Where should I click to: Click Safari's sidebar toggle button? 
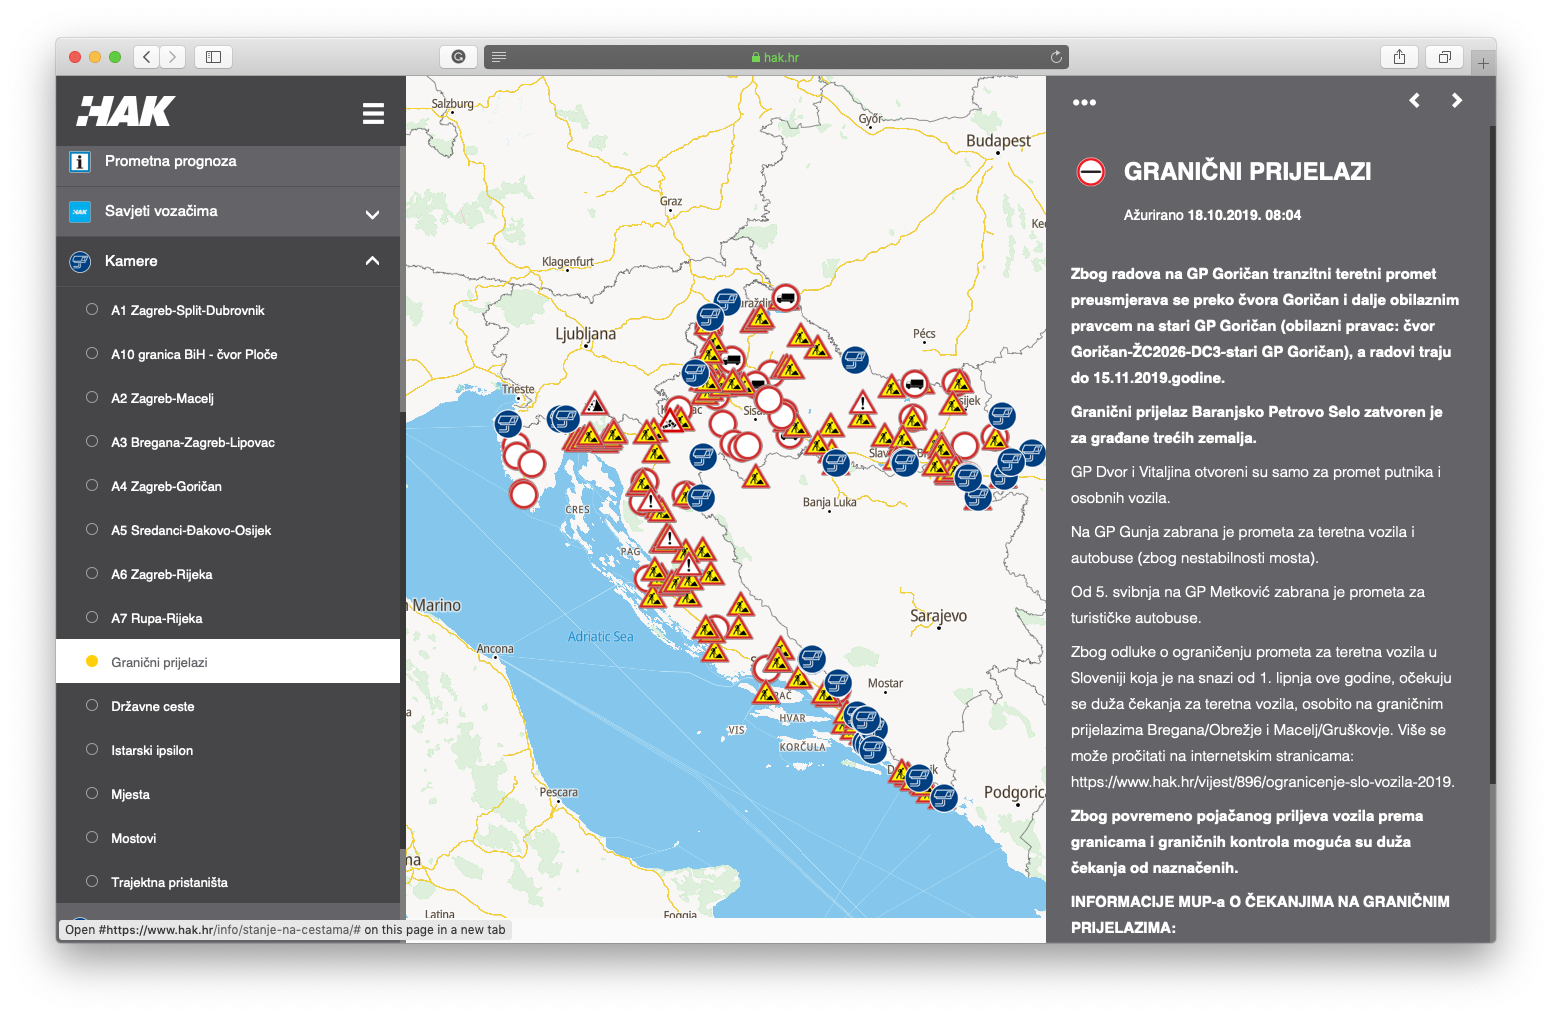(x=213, y=57)
